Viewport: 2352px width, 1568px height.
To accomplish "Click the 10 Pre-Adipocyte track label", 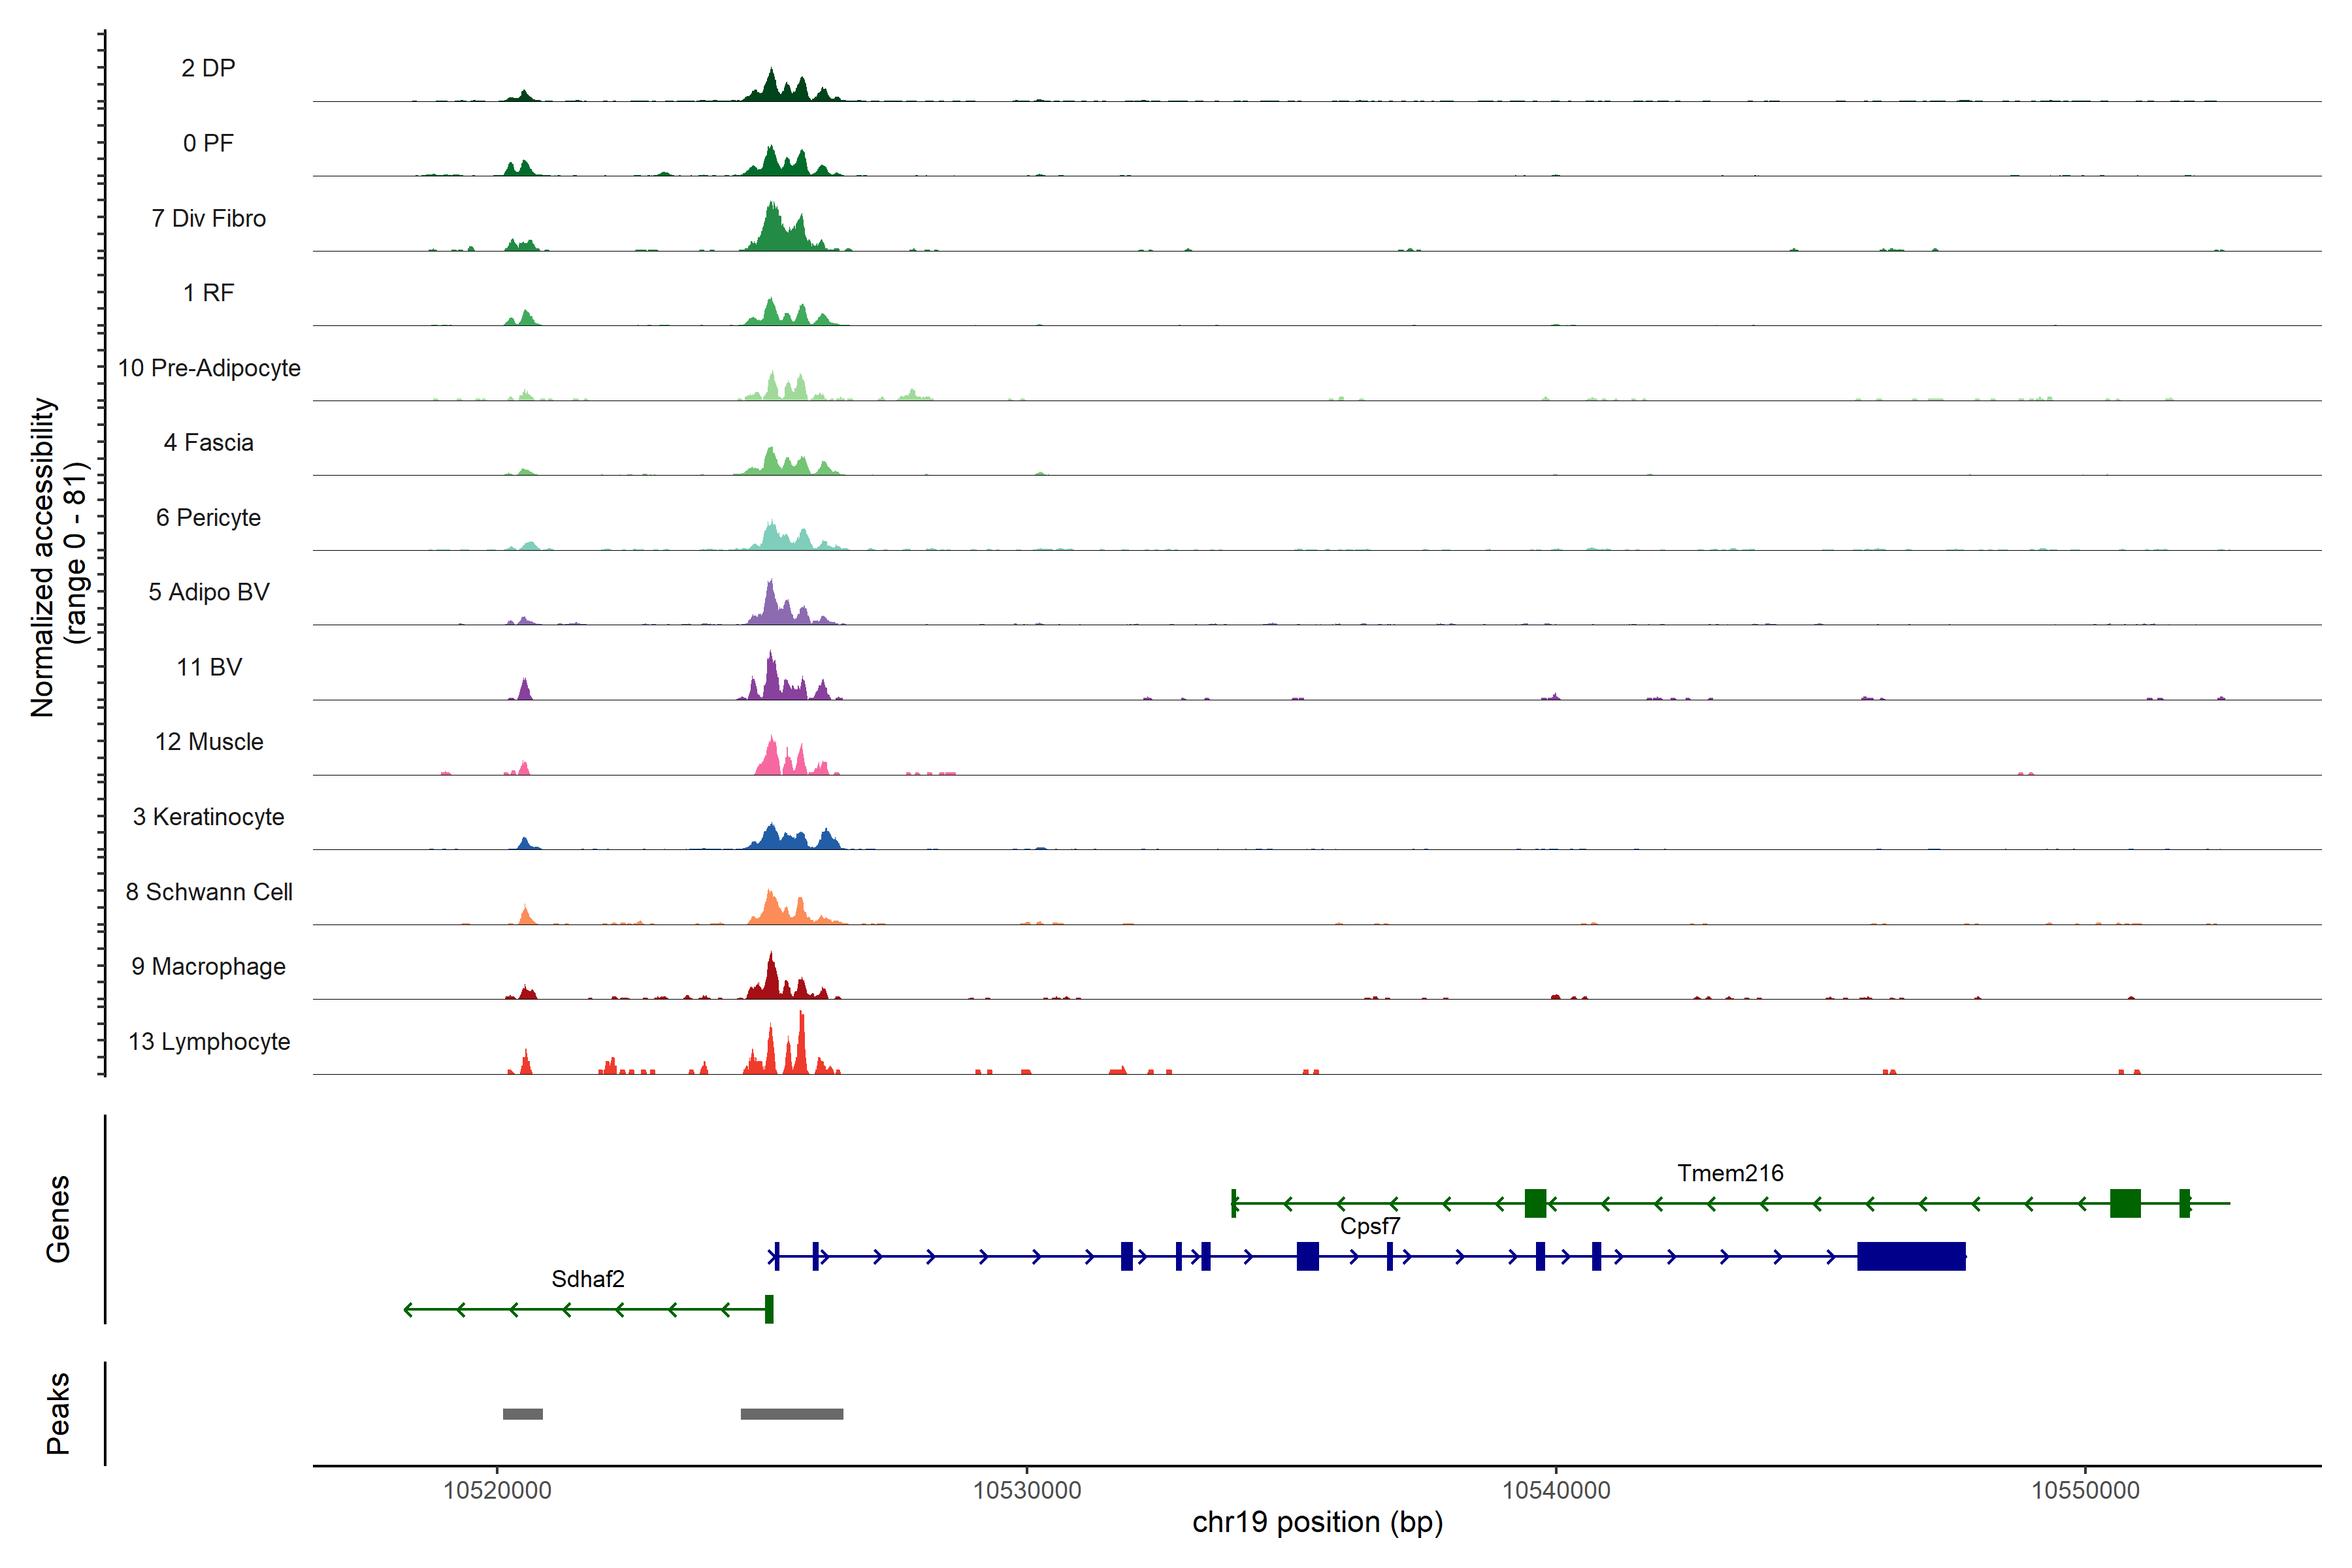I will [209, 368].
